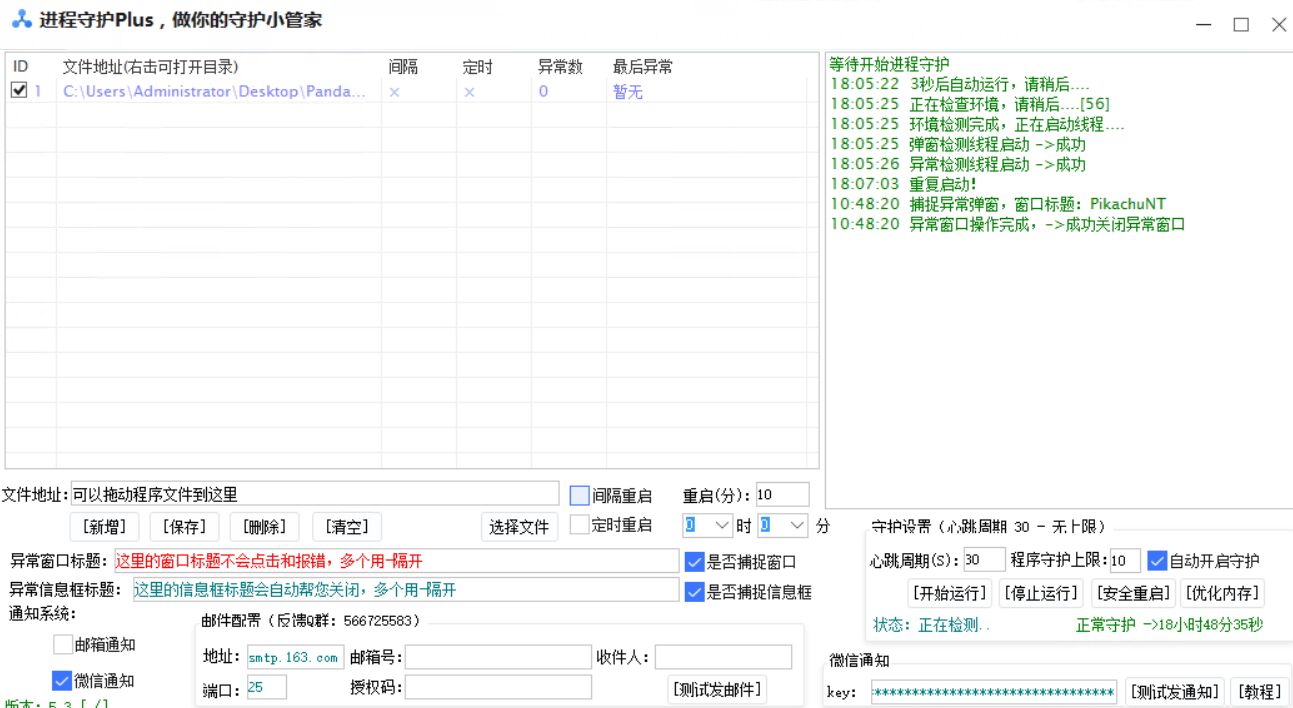
Task: Toggle the checkbox for process row 1
Action: (x=18, y=91)
